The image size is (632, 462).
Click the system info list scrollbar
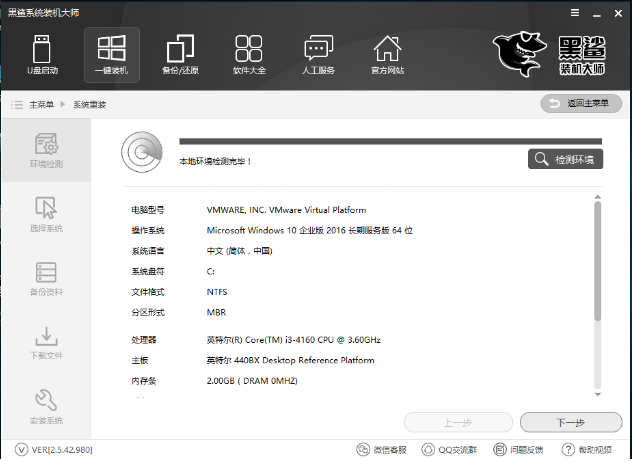(x=598, y=262)
